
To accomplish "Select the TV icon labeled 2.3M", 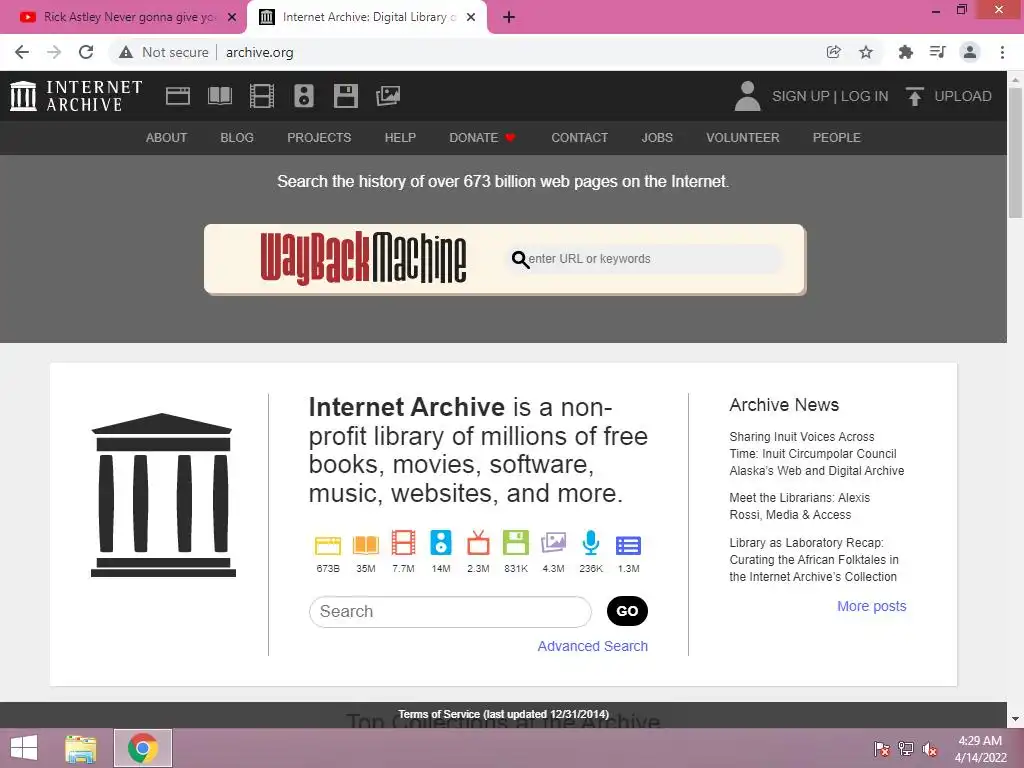I will point(478,543).
